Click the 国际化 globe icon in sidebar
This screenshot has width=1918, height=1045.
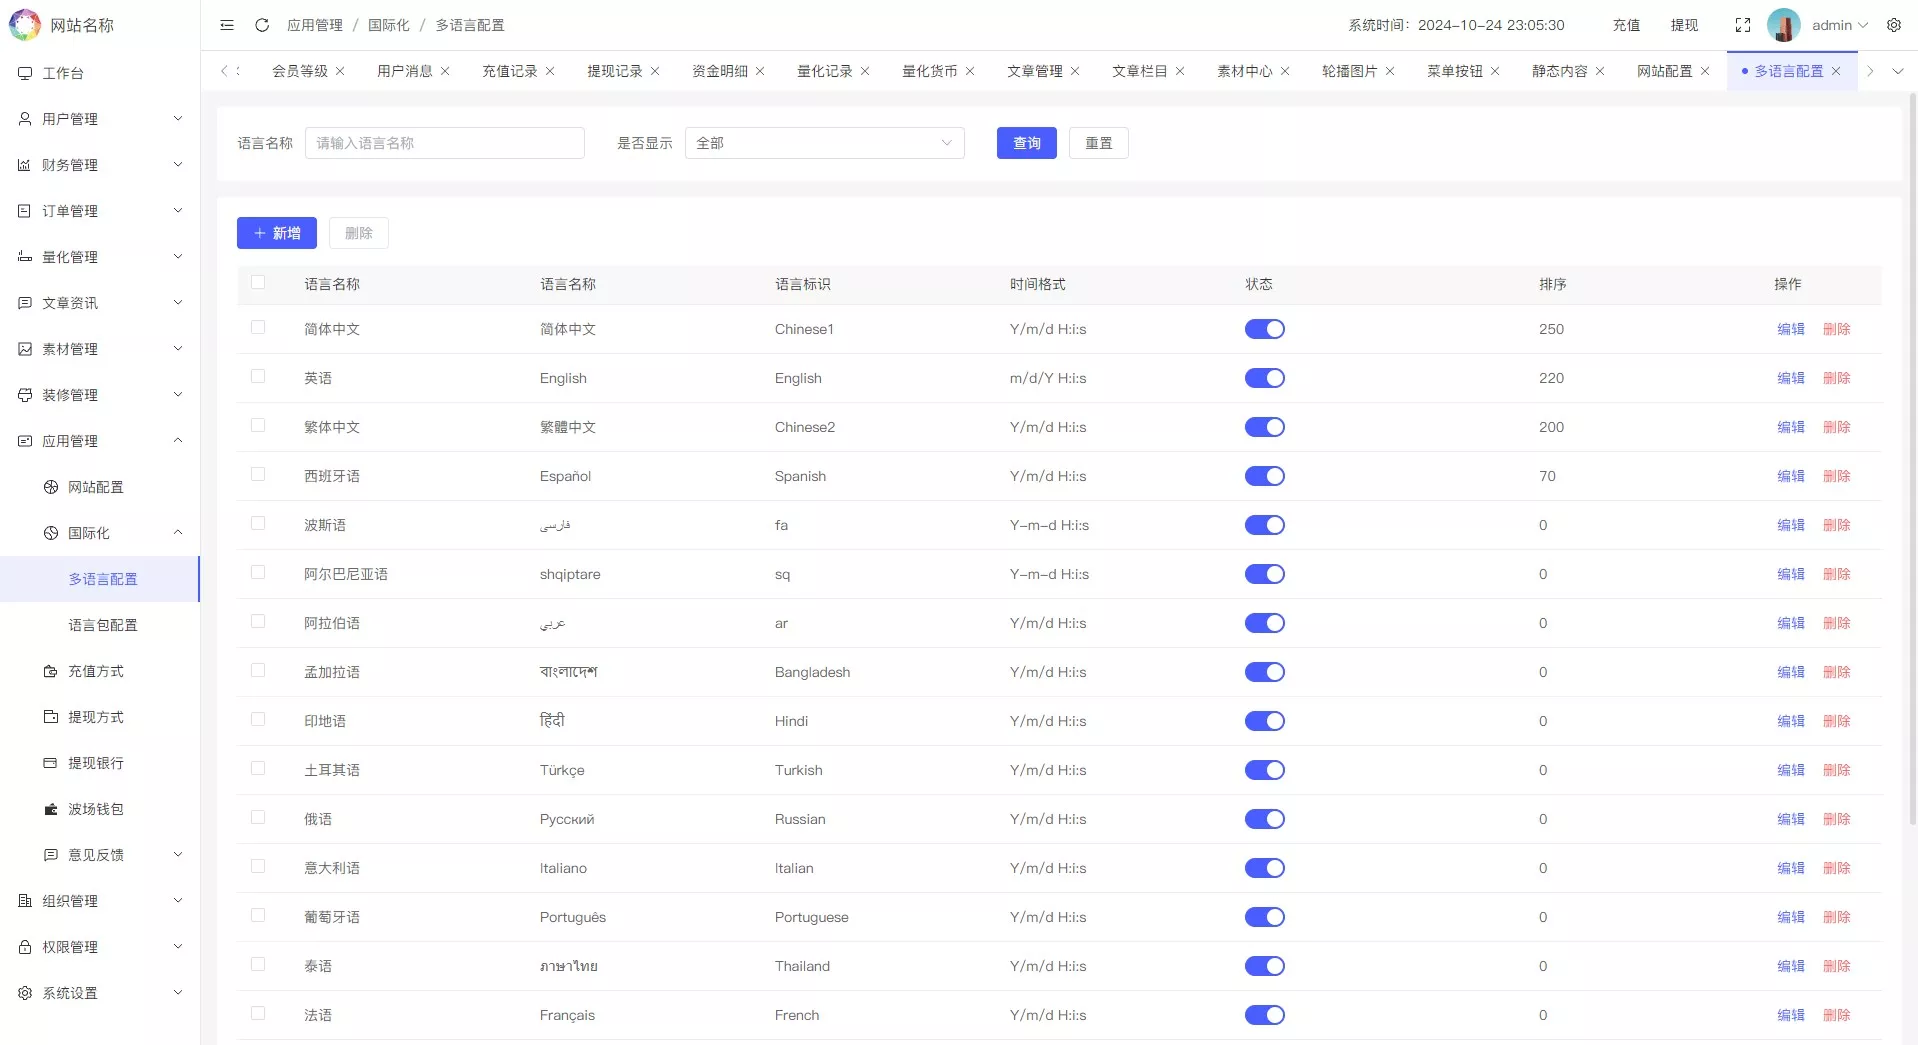coord(48,533)
